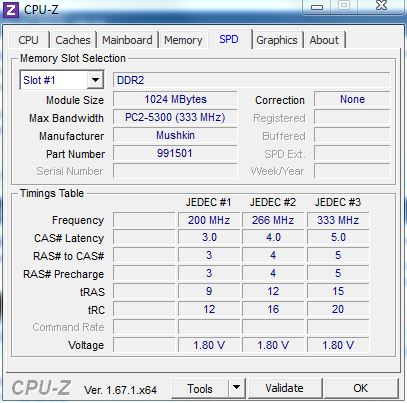Click the 266 MHz frequency cell

273,220
